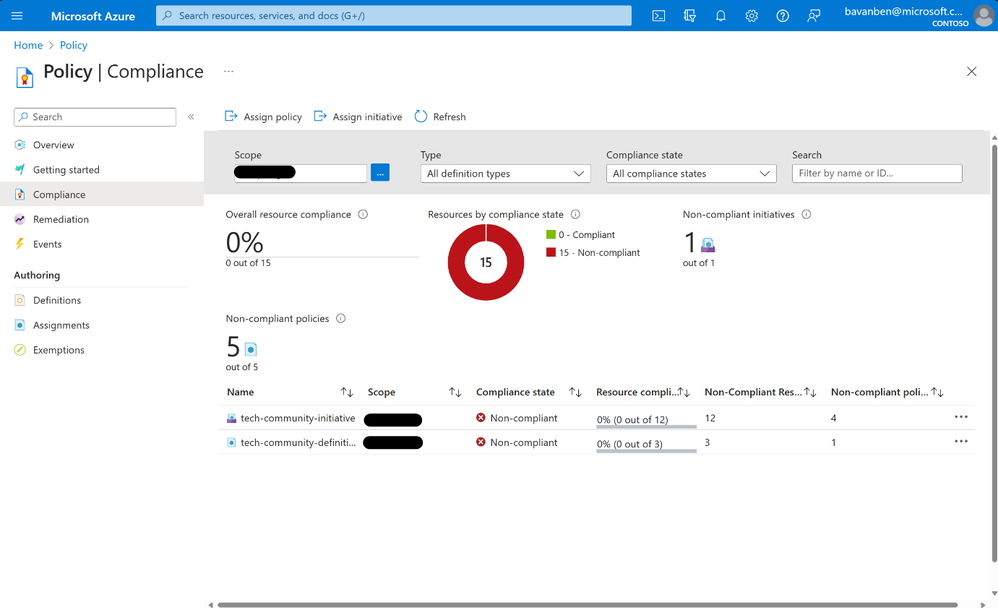Click the definition icon beside tech-community-definiti...
998x608 pixels.
[232, 442]
